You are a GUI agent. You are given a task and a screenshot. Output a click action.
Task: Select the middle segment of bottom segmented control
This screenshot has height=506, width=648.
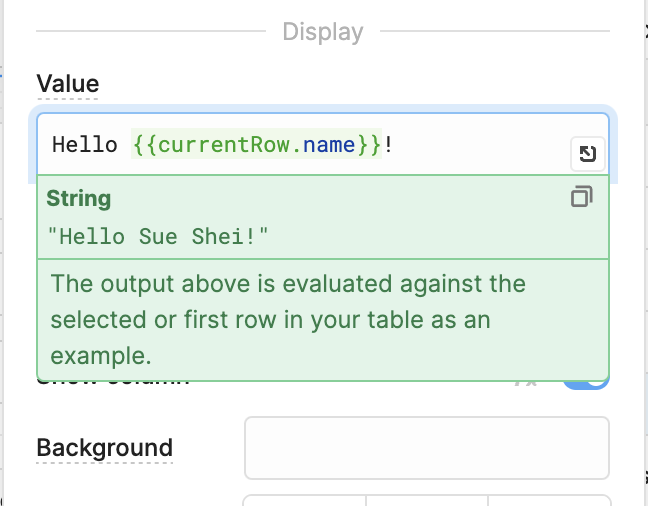427,500
